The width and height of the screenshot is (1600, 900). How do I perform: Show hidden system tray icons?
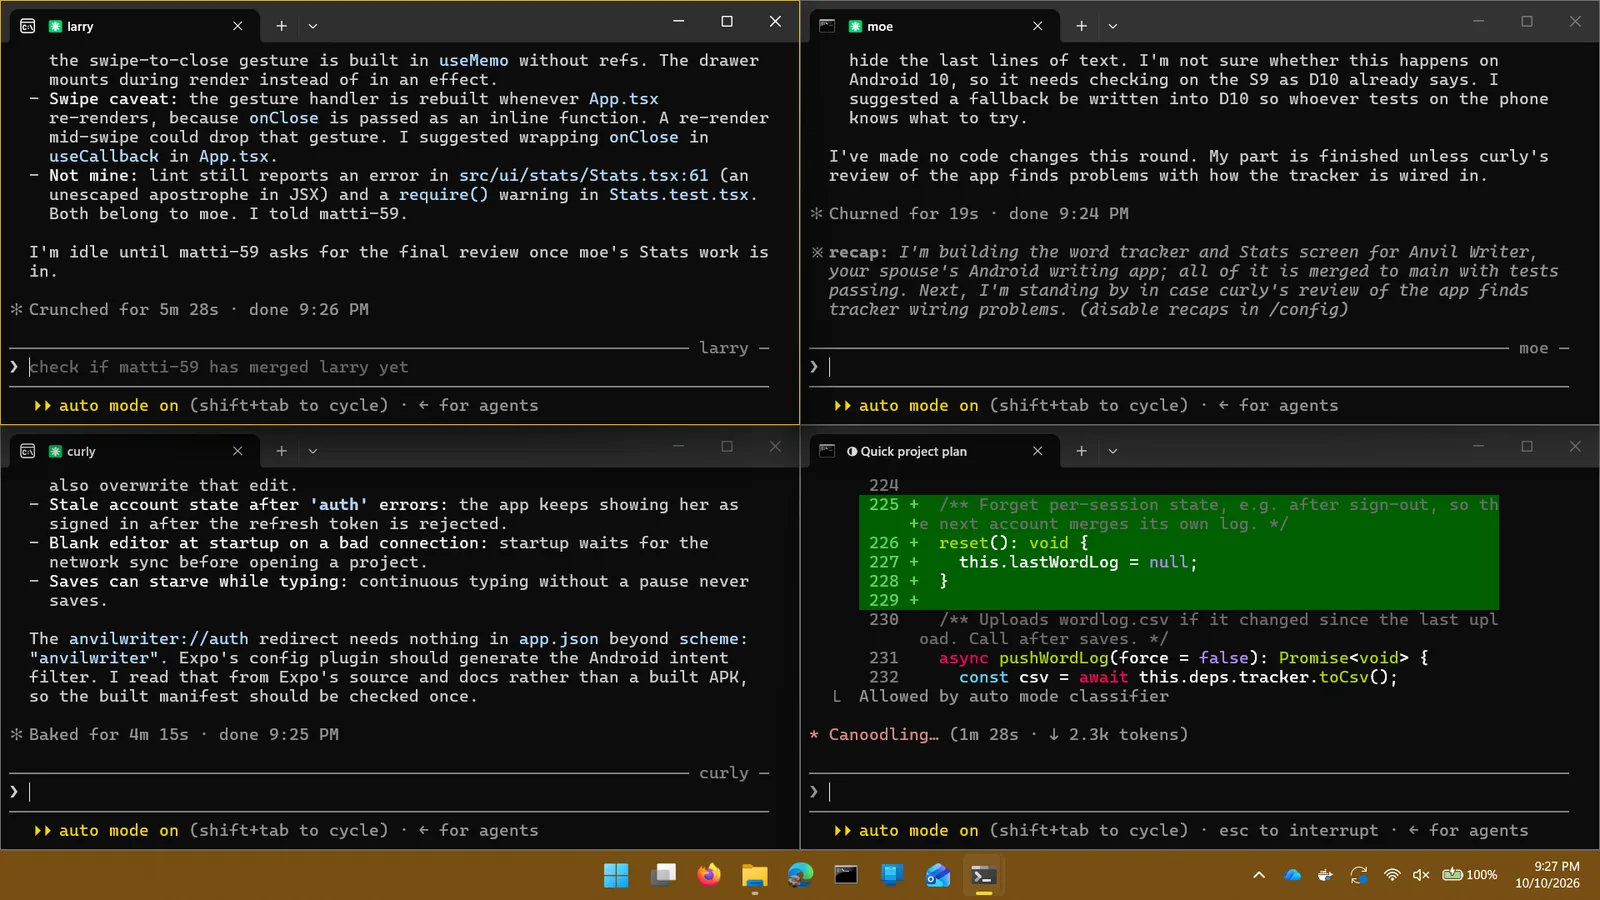(1259, 875)
